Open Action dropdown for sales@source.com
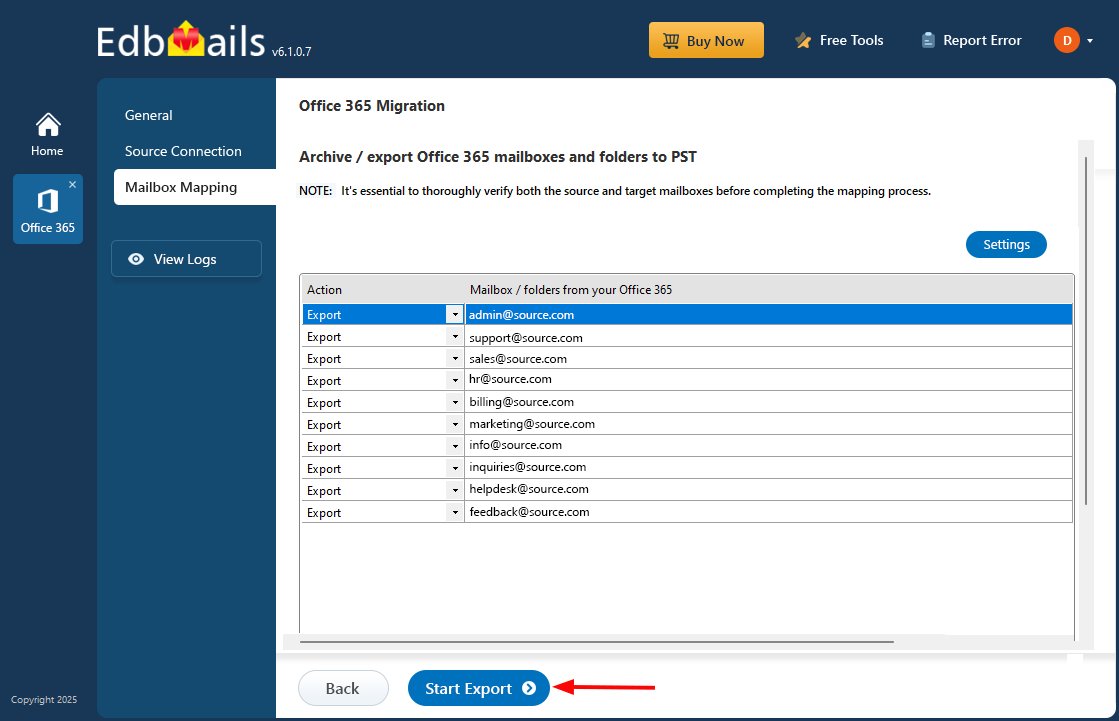This screenshot has height=721, width=1119. pos(455,358)
